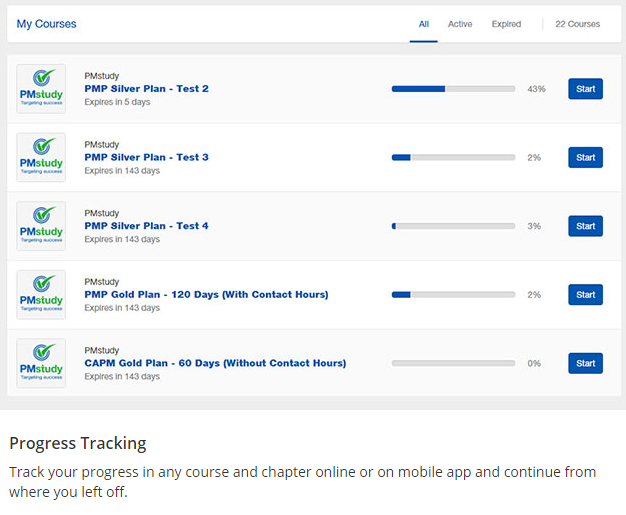Click the 0% progress value
Image resolution: width=626 pixels, height=515 pixels.
[534, 364]
